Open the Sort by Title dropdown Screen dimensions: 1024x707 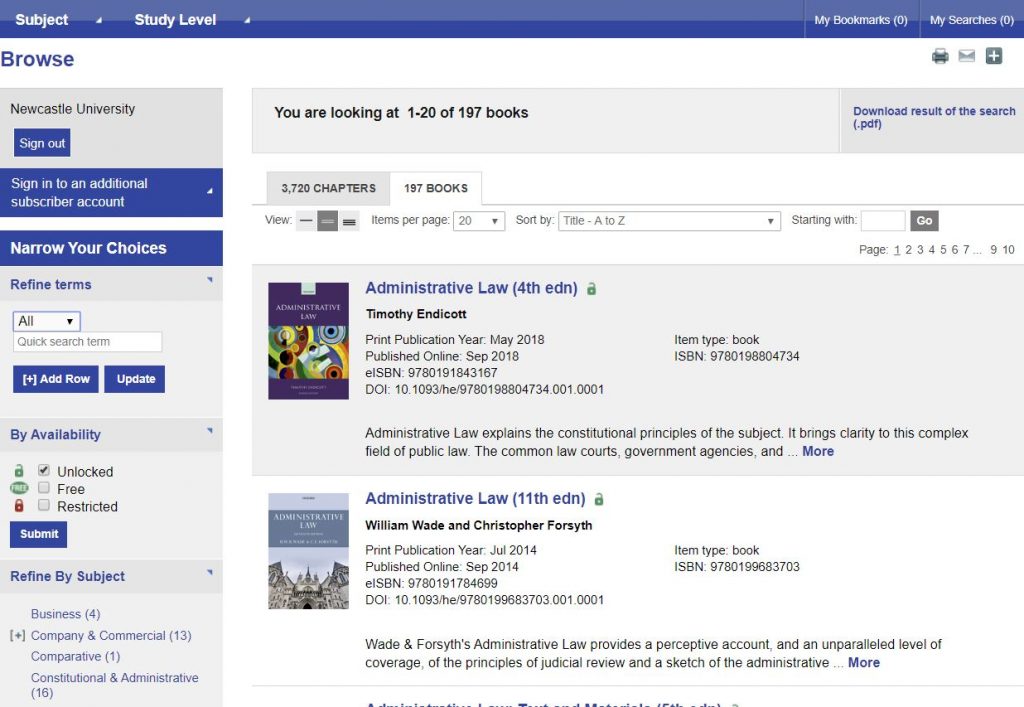click(668, 221)
